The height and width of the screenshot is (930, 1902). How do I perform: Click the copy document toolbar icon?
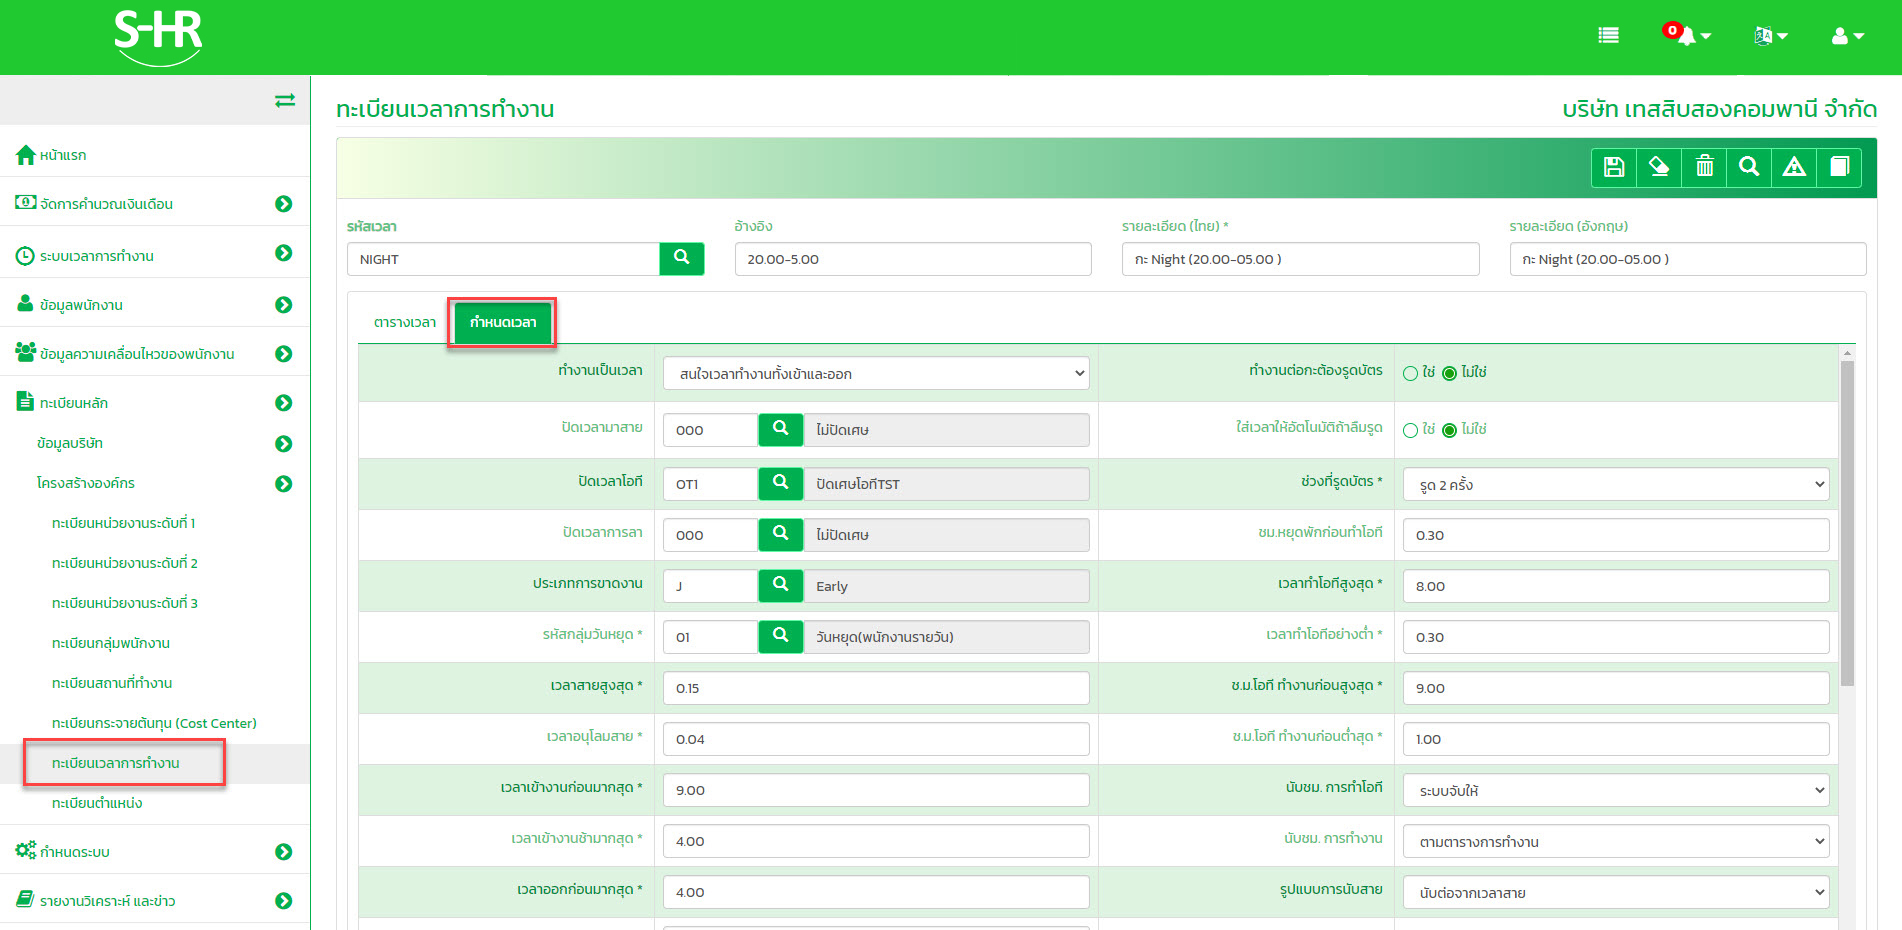(x=1839, y=167)
